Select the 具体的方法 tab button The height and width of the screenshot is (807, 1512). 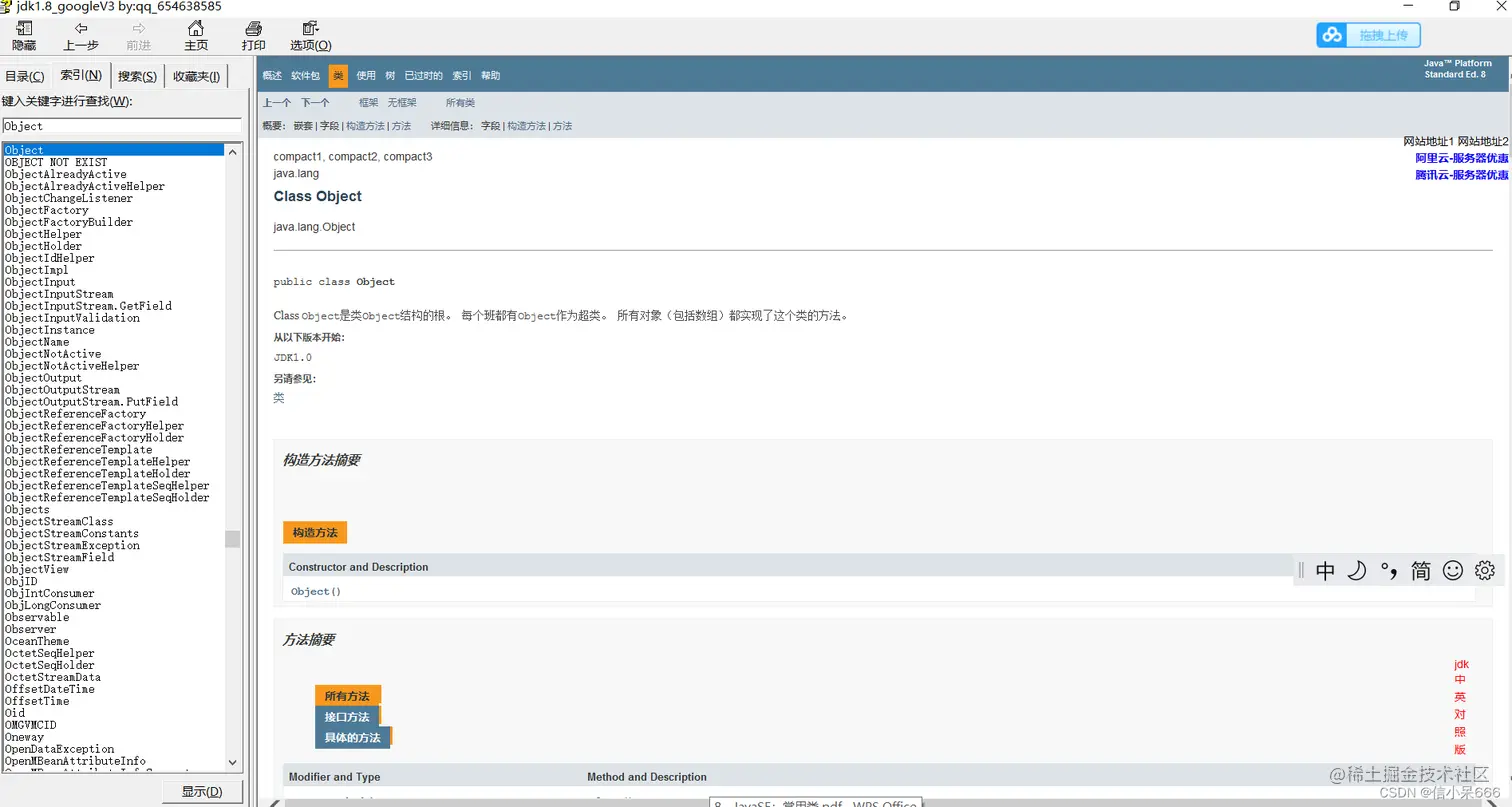point(353,738)
